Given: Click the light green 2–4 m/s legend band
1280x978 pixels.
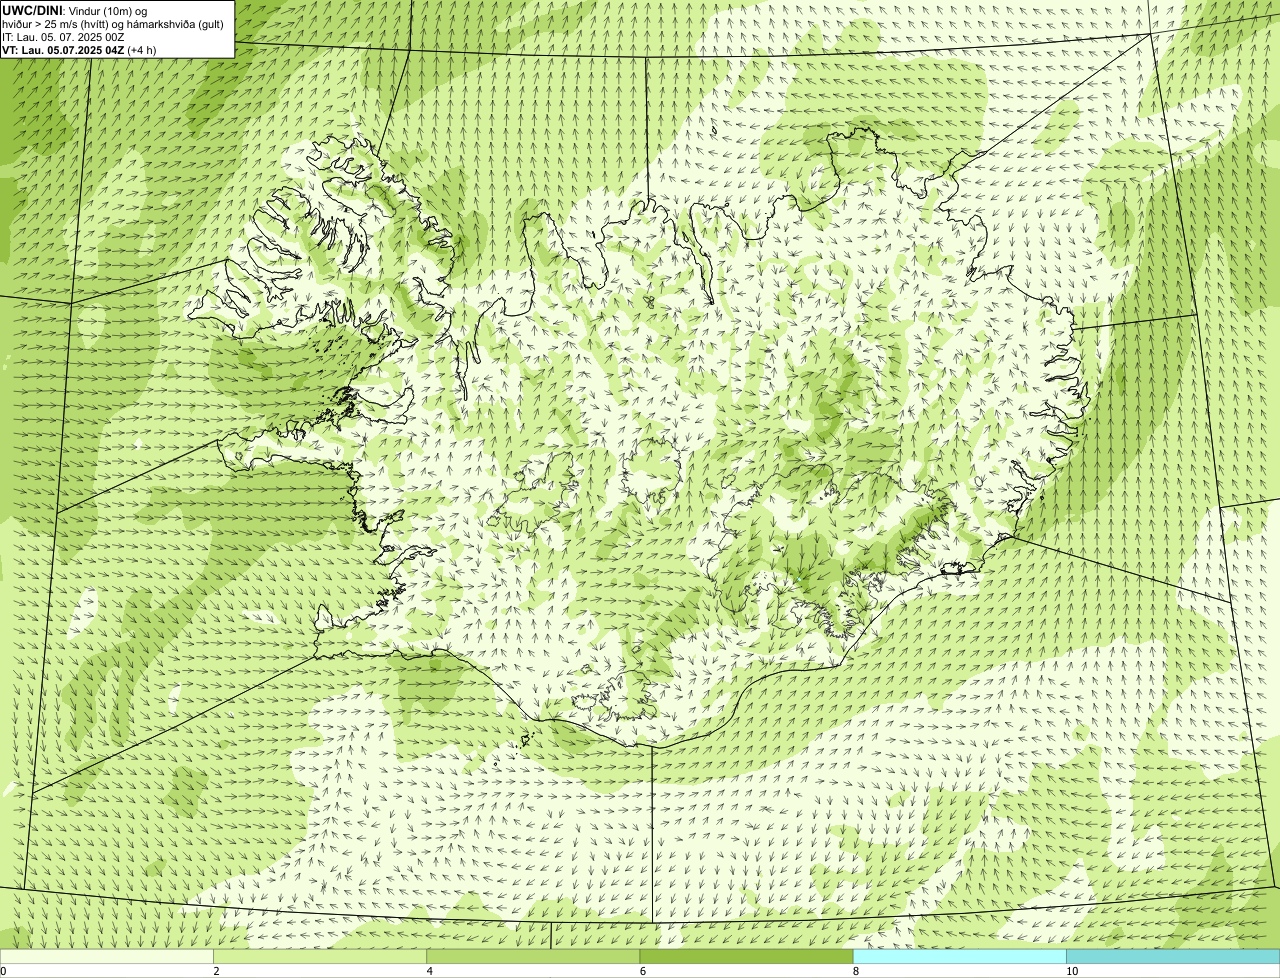Looking at the screenshot, I should tap(320, 957).
